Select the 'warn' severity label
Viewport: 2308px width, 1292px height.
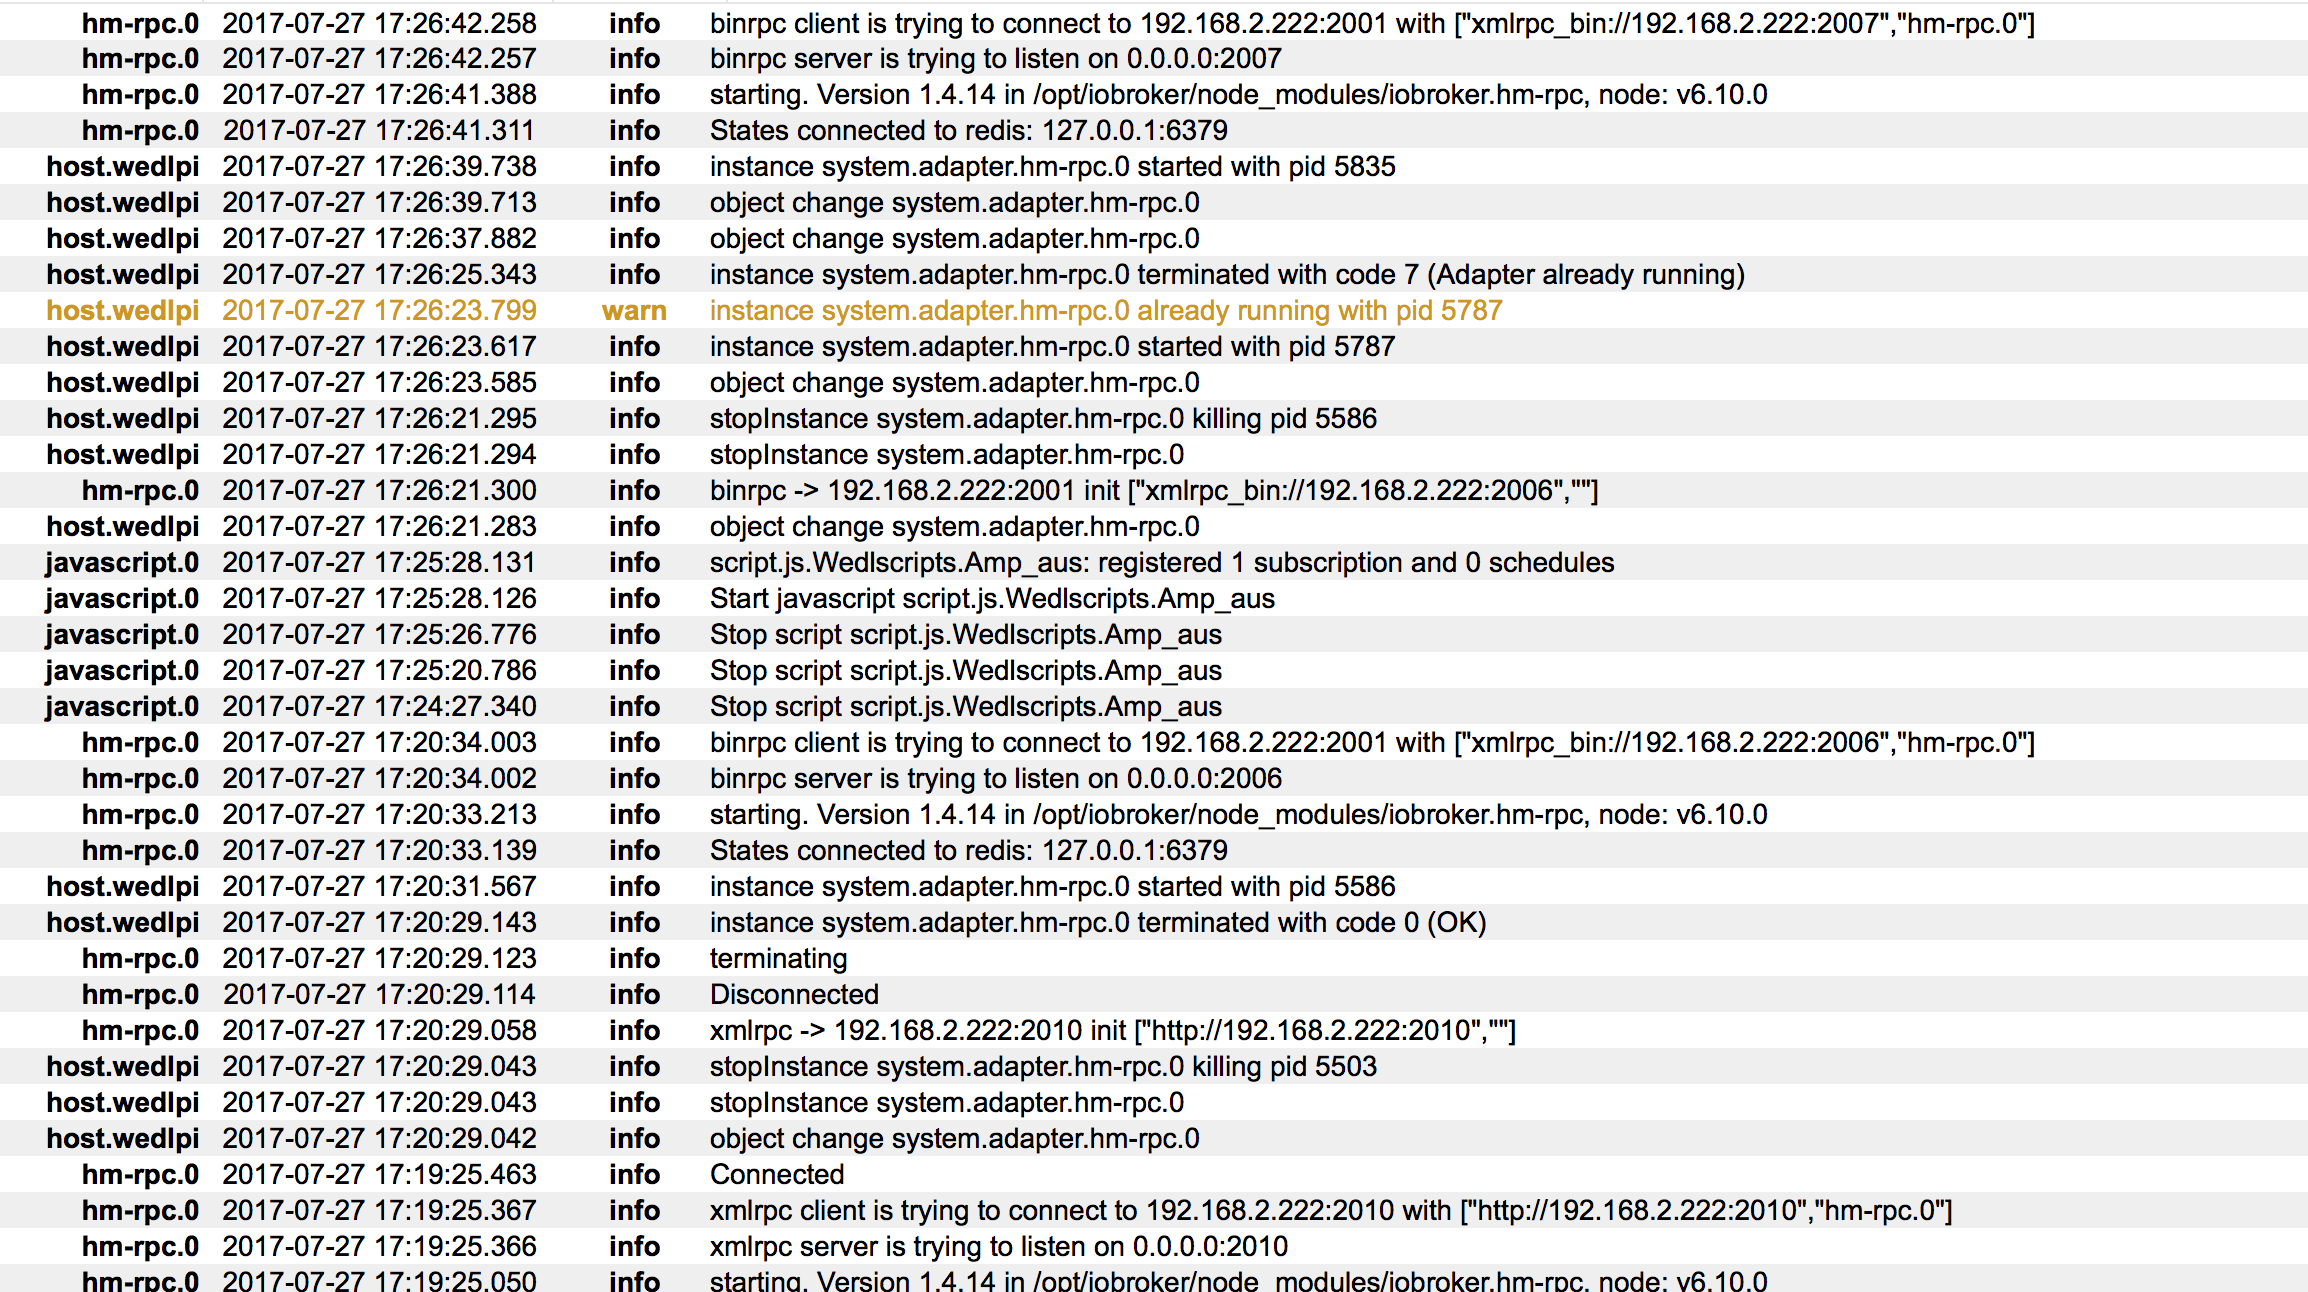click(x=634, y=311)
